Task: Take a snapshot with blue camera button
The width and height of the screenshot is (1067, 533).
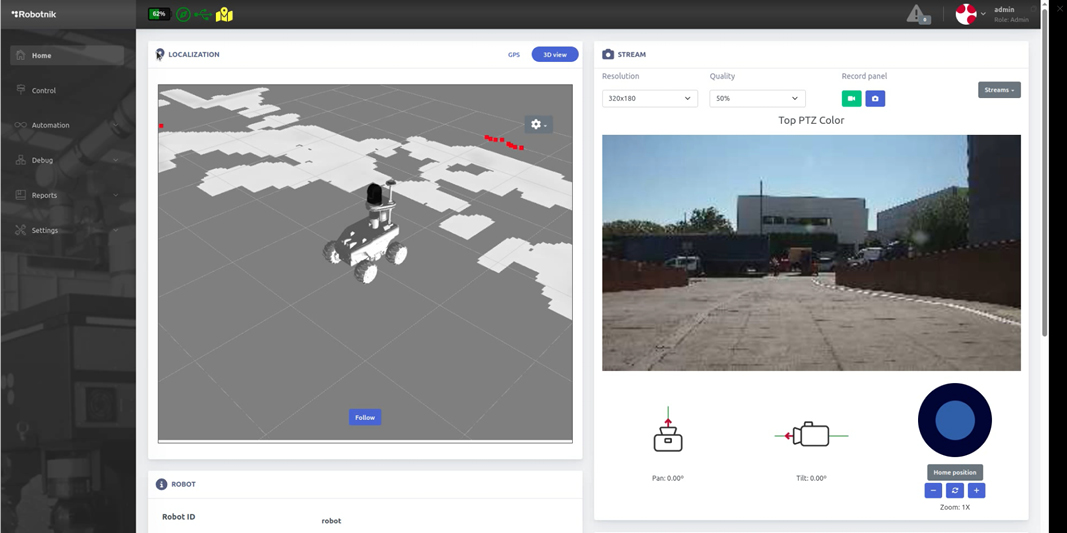Action: (875, 98)
